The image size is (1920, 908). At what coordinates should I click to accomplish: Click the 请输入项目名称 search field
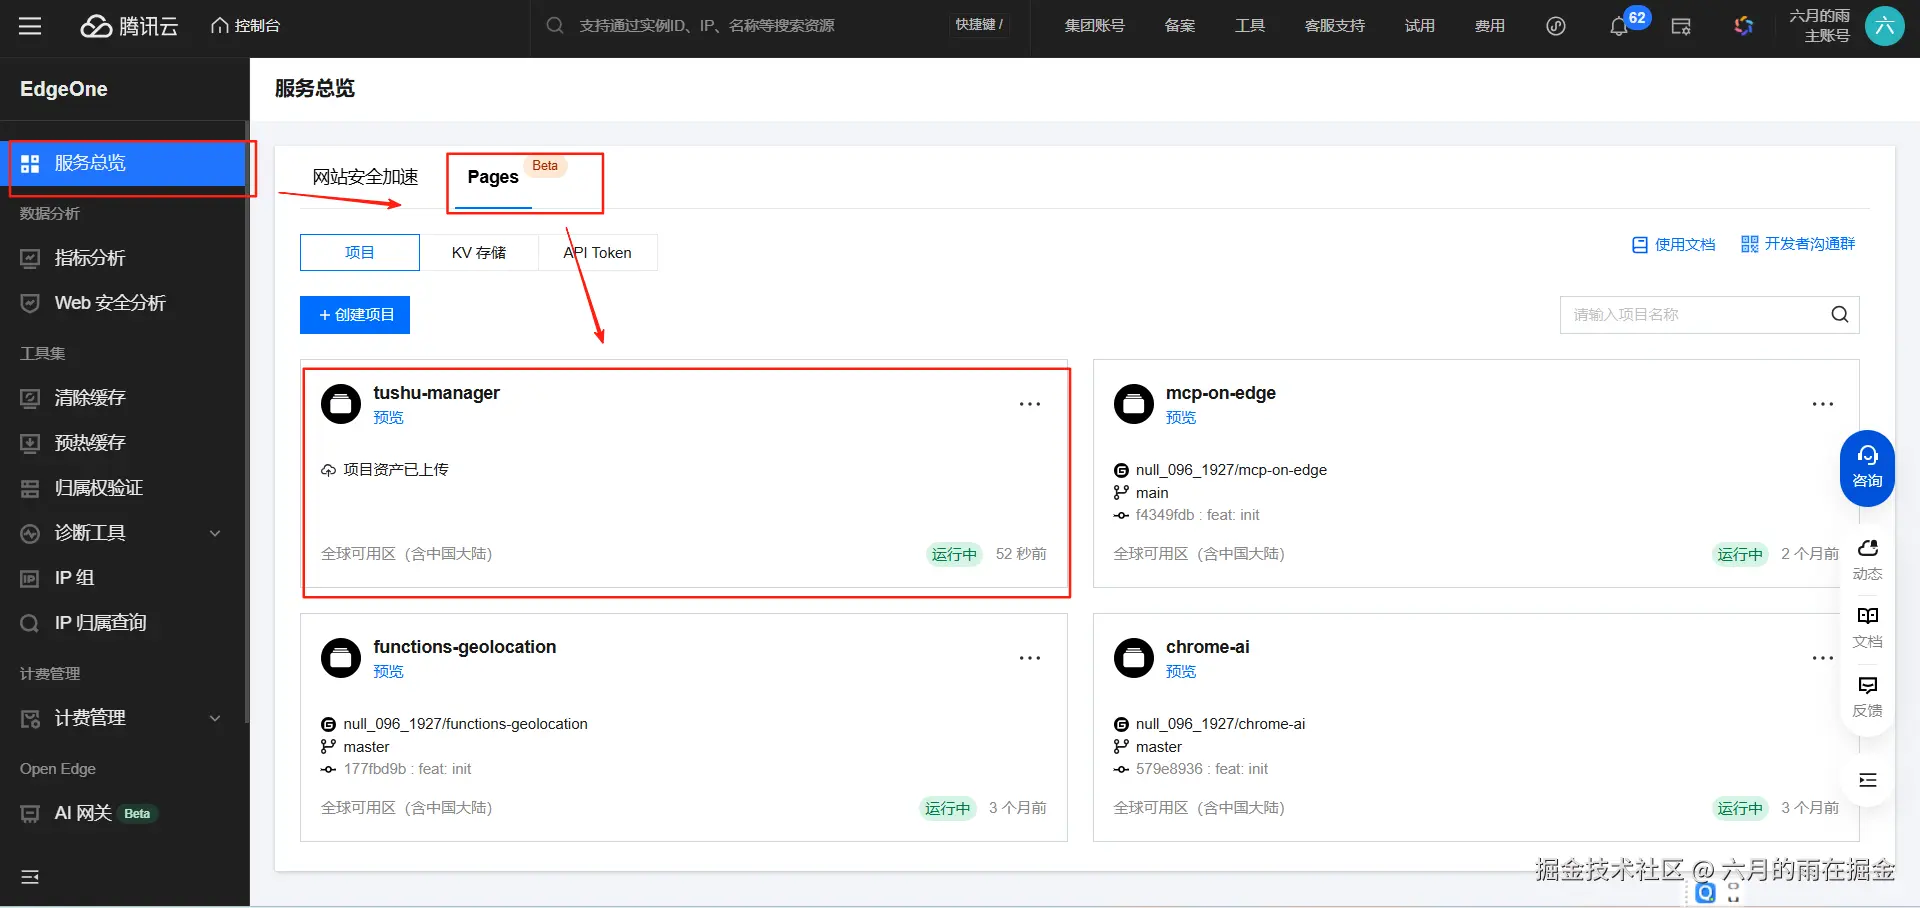(x=1710, y=315)
